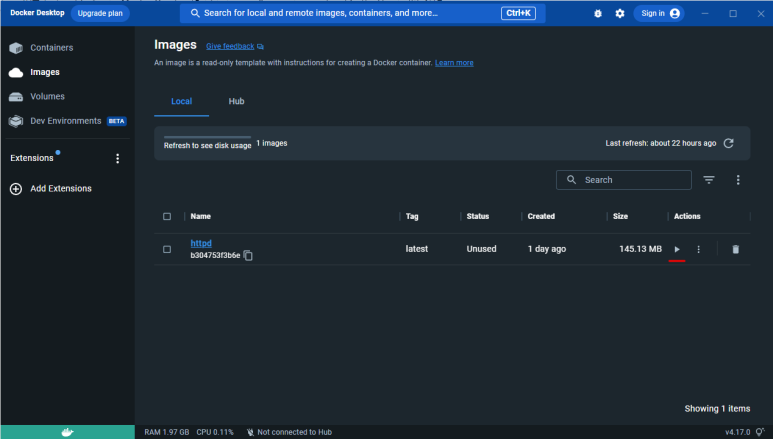Click the v4.17.0 version label

(738, 432)
